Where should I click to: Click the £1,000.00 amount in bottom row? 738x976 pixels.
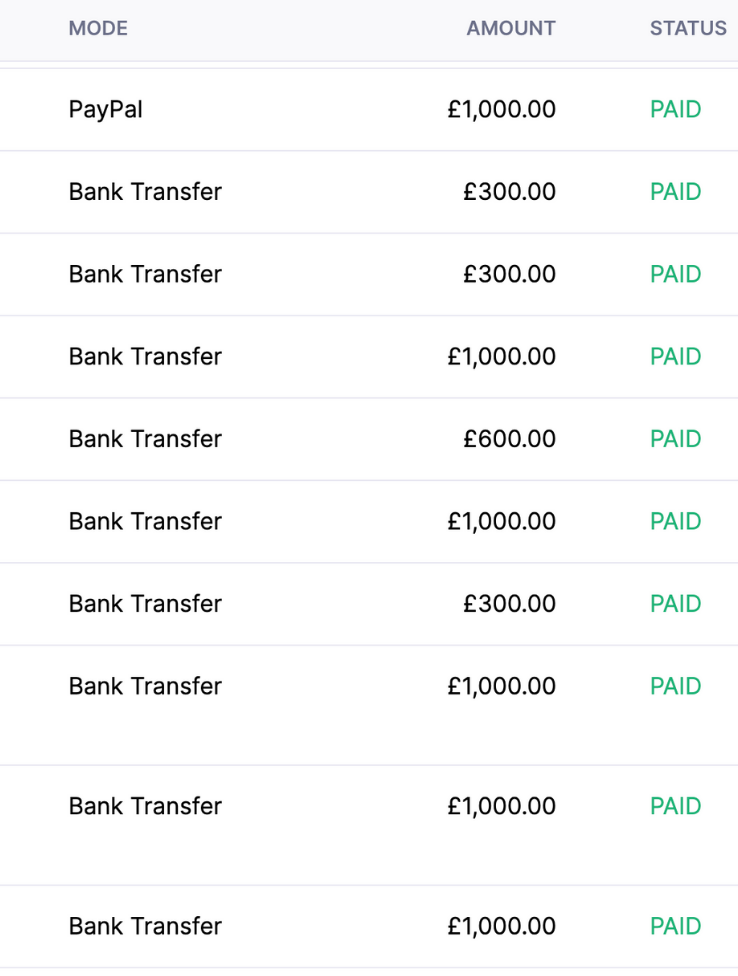(x=501, y=927)
